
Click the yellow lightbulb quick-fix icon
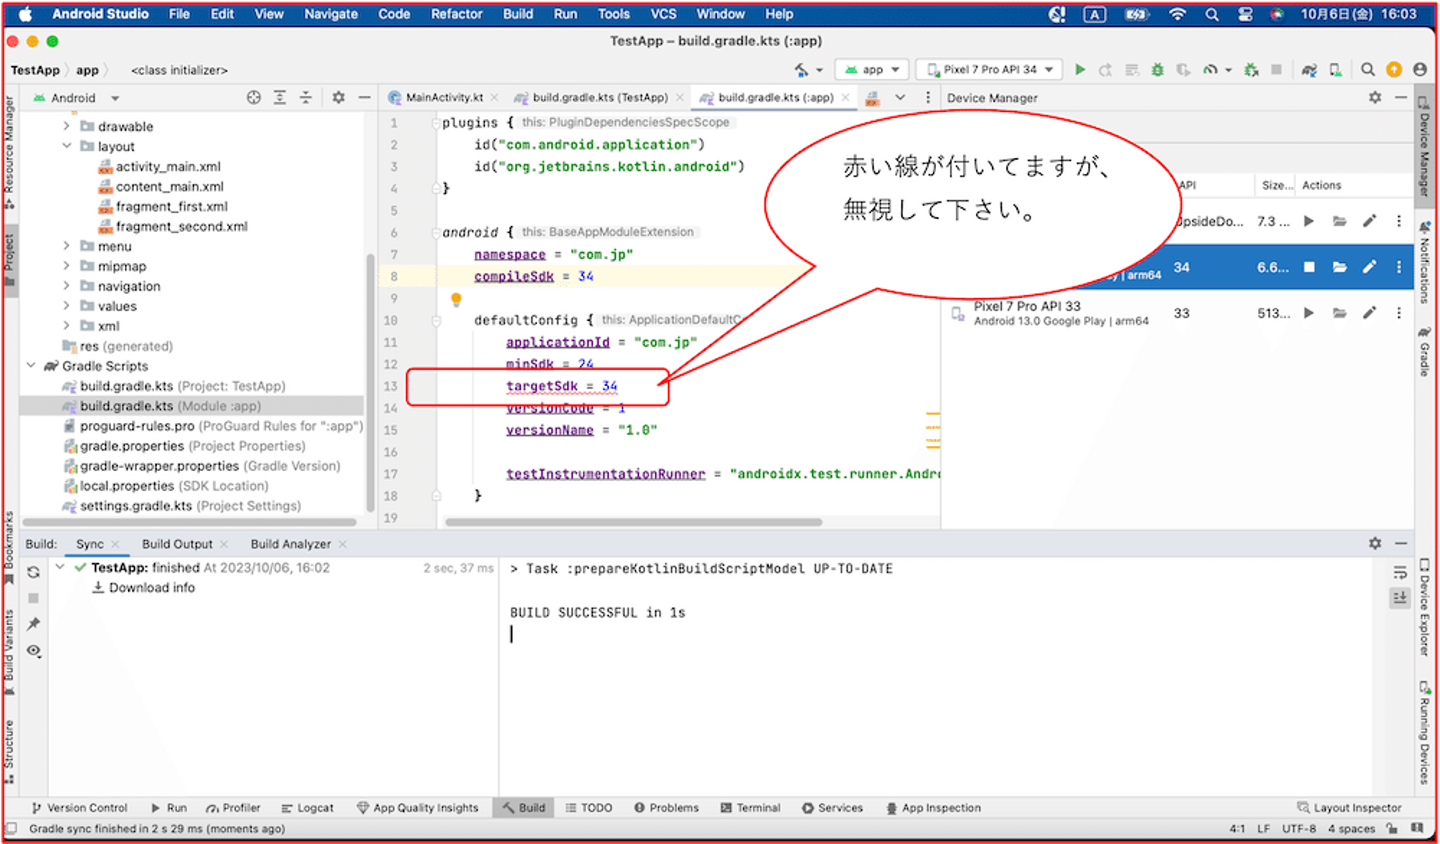[456, 299]
